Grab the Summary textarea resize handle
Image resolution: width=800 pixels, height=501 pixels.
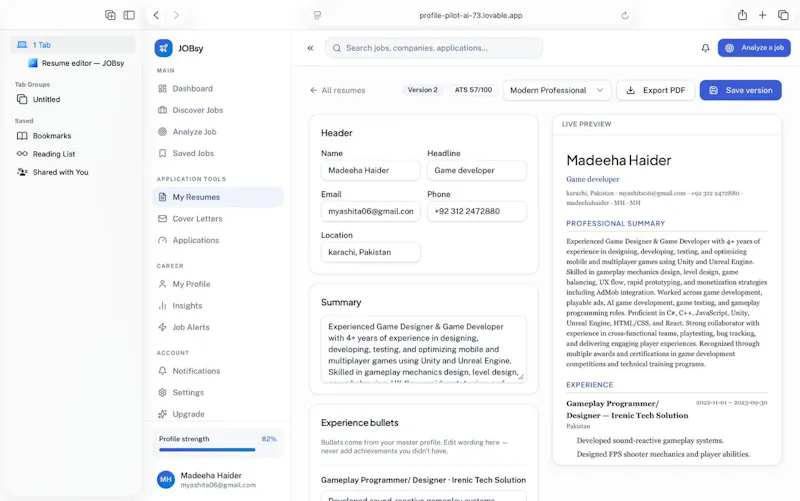pyautogui.click(x=521, y=378)
